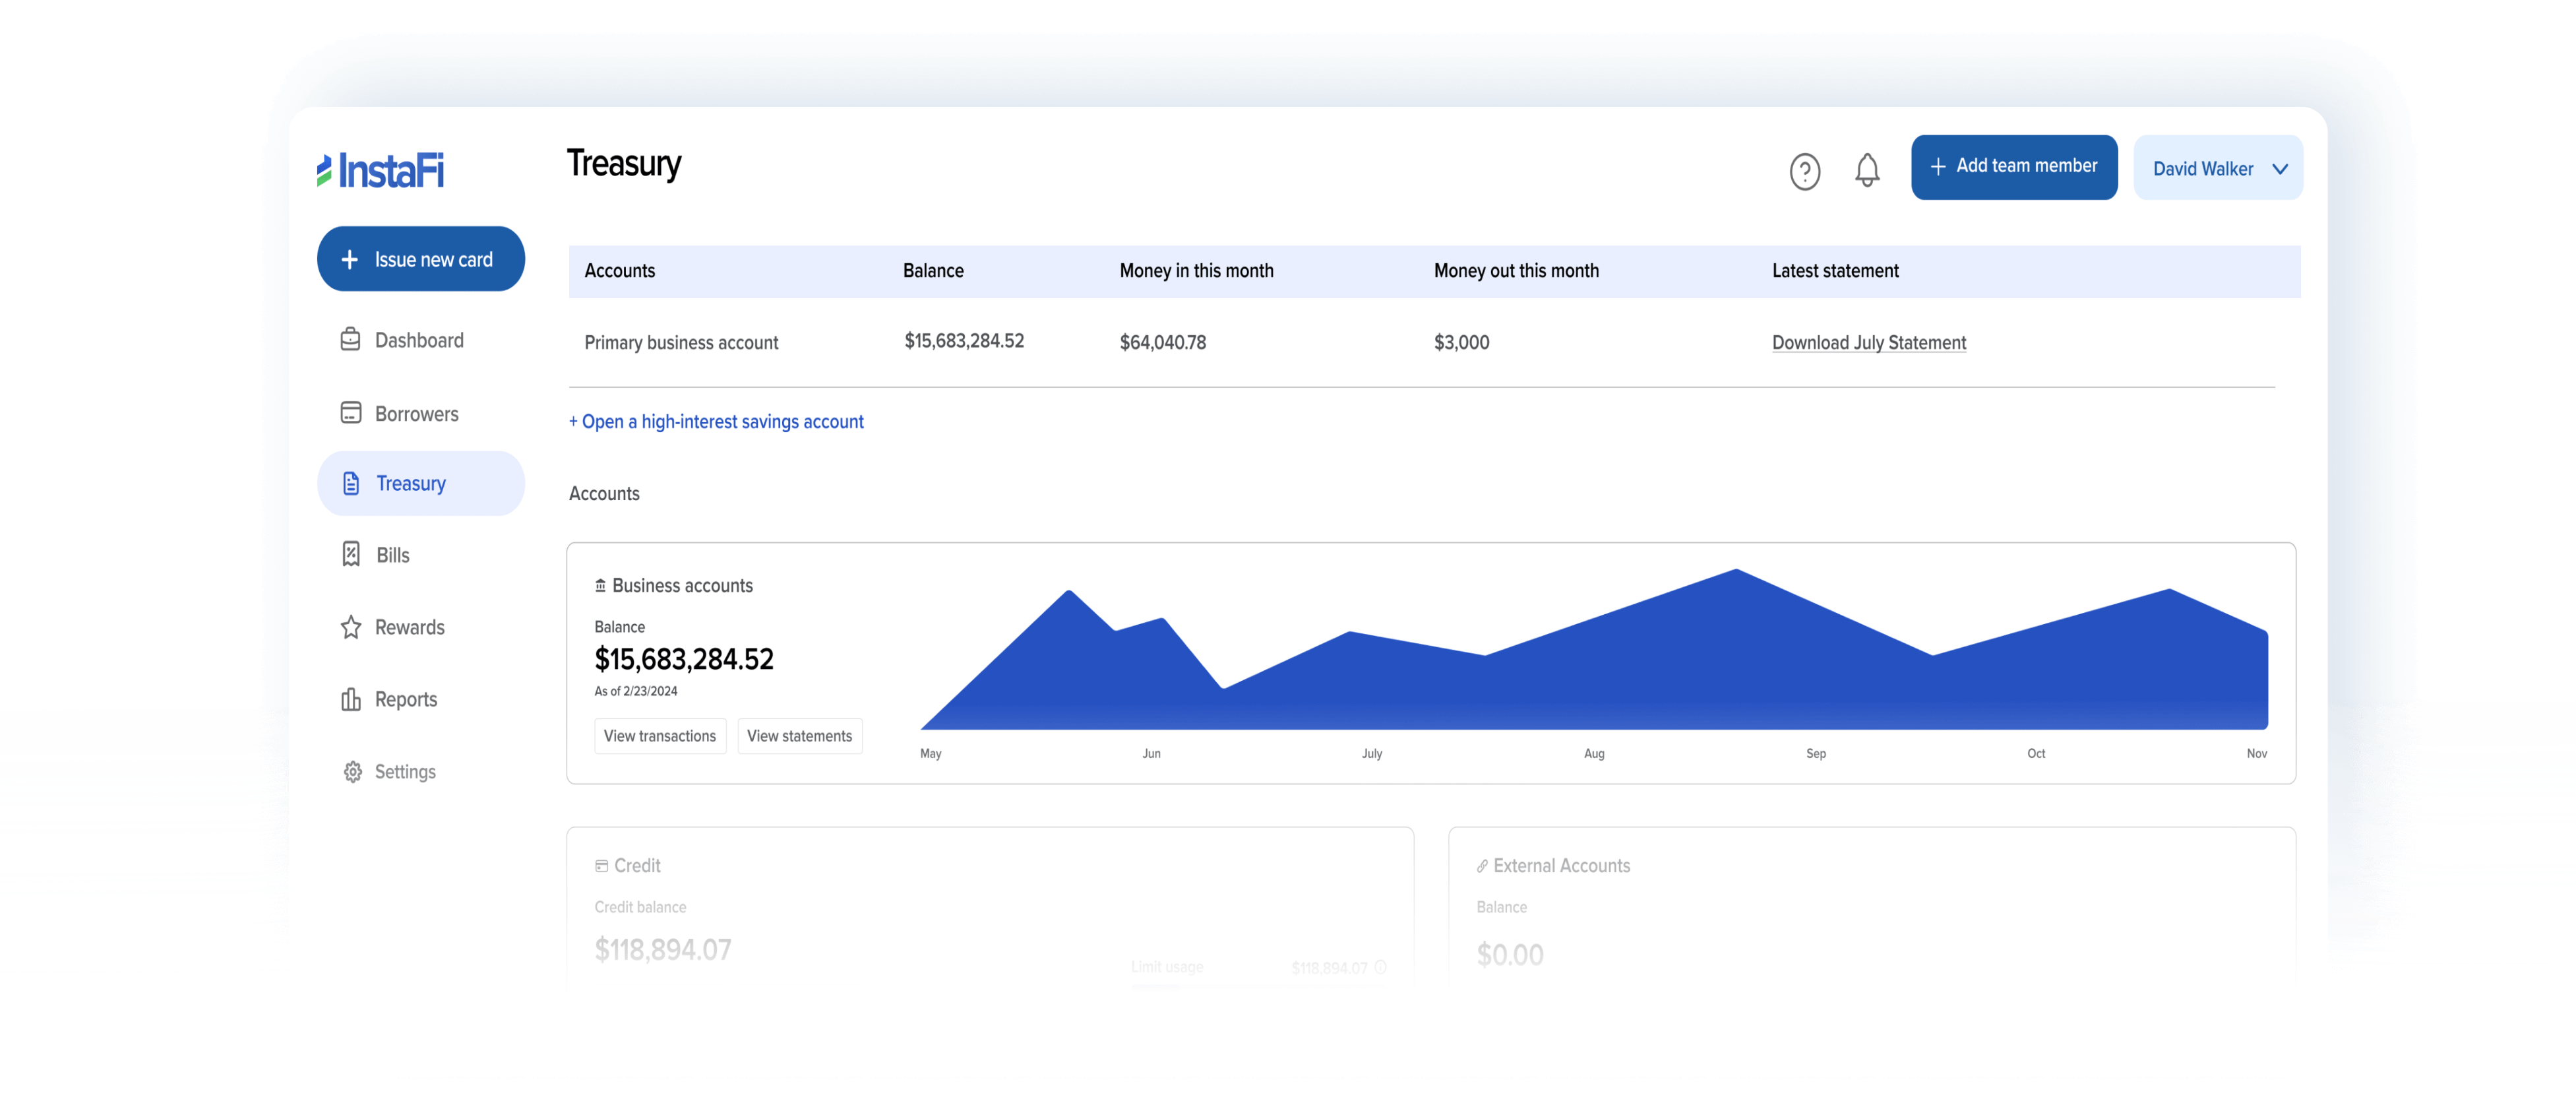Viewport: 2576px width, 1107px height.
Task: Click the Issue new card button
Action: (420, 259)
